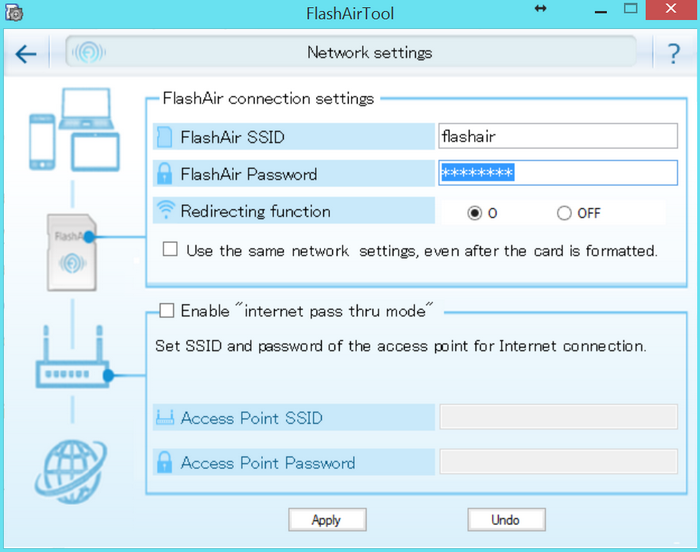Click the Redirecting function label

255,211
